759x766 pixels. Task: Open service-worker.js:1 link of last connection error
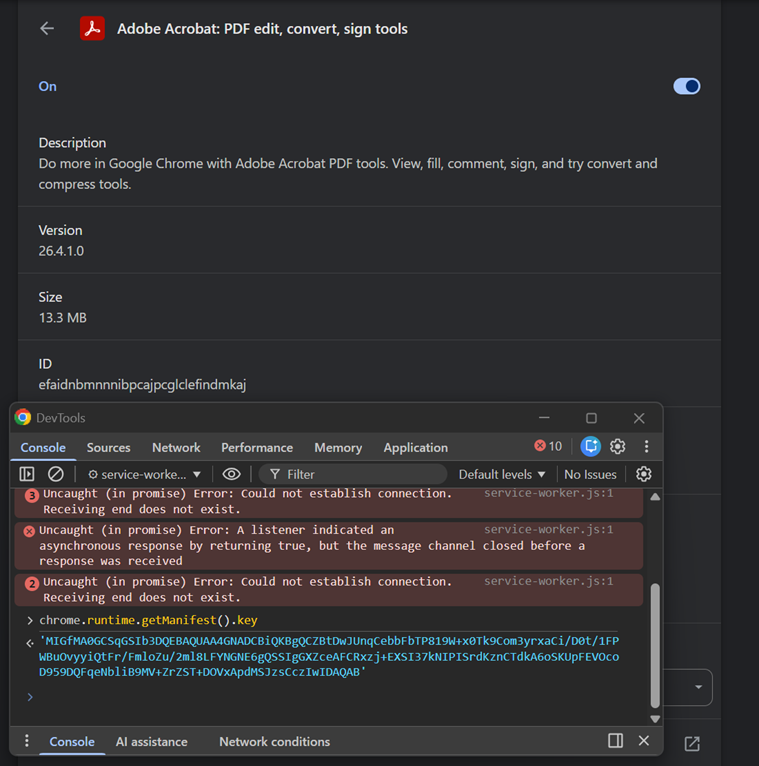(548, 581)
